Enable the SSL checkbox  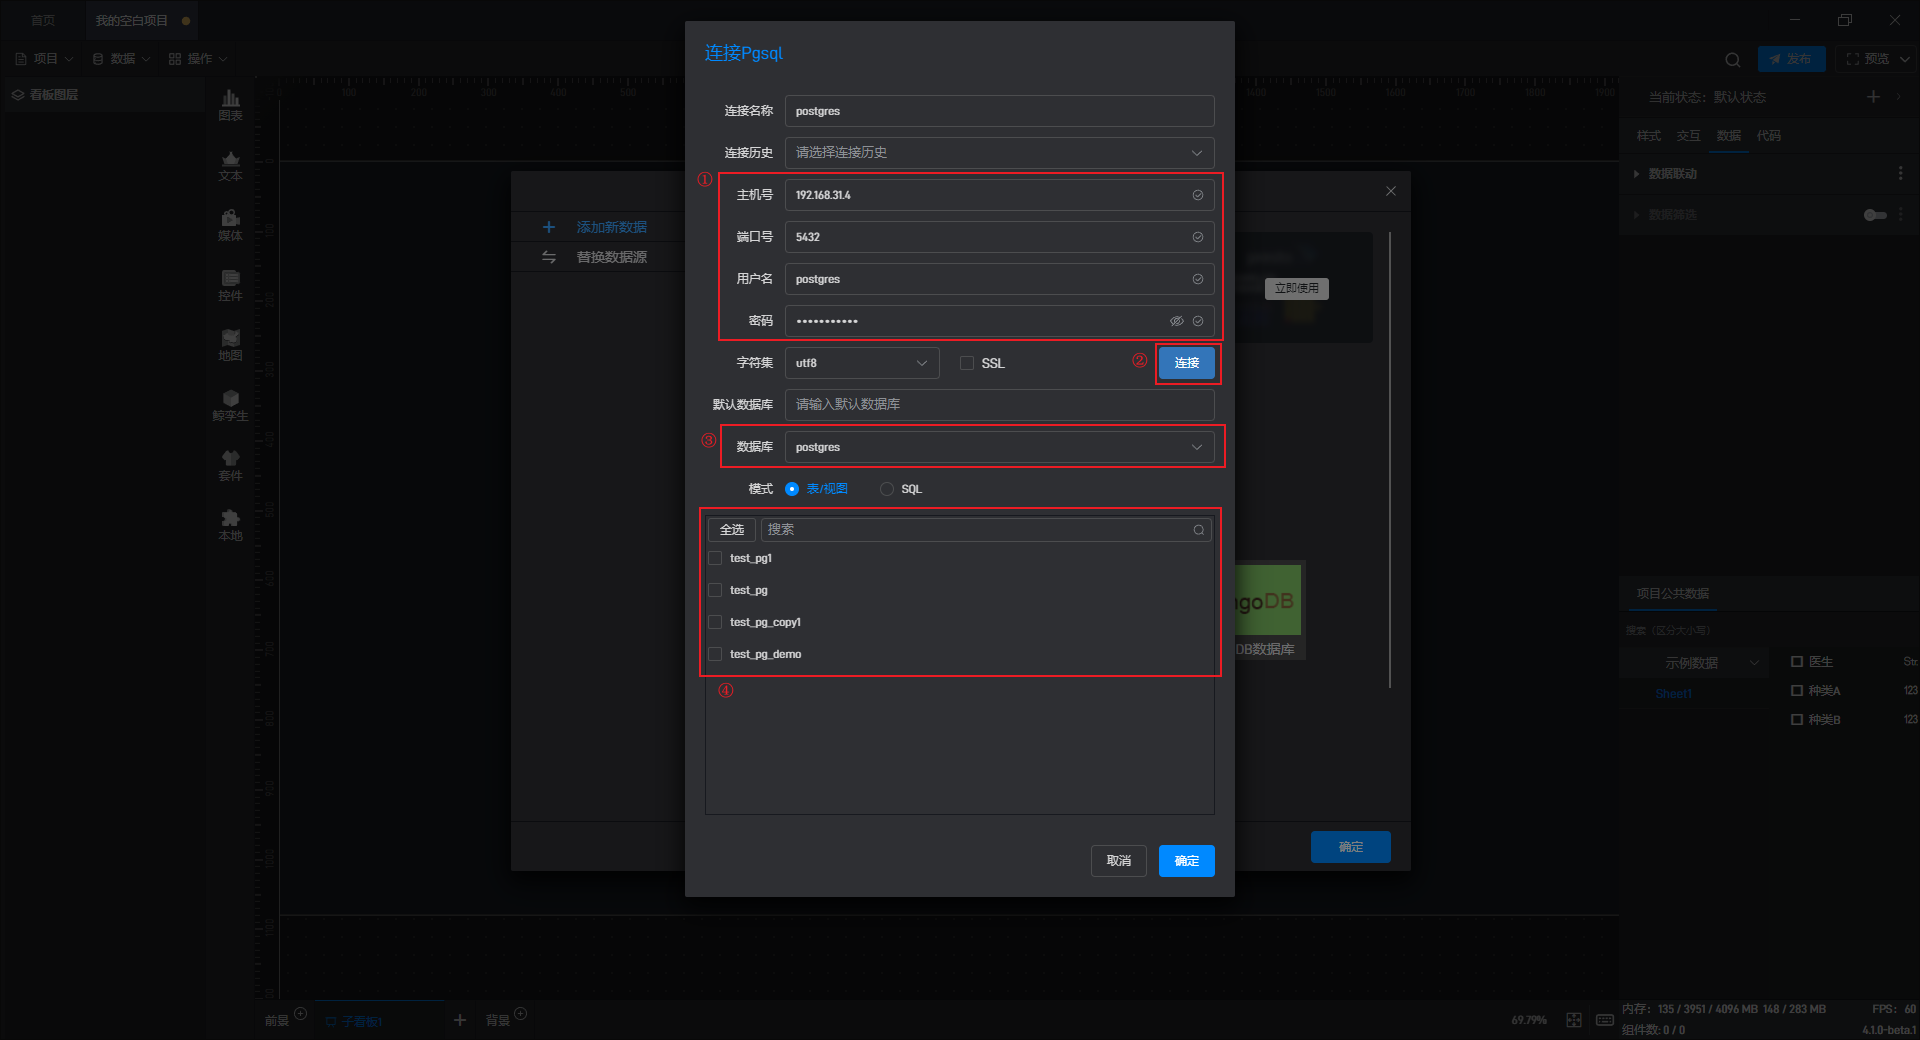point(967,363)
